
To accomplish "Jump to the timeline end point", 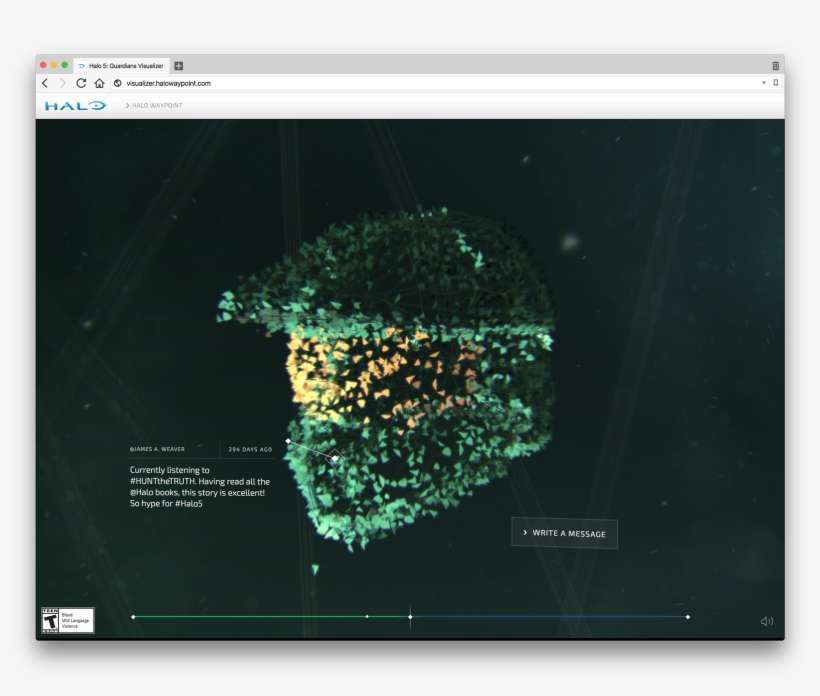I will [x=688, y=616].
